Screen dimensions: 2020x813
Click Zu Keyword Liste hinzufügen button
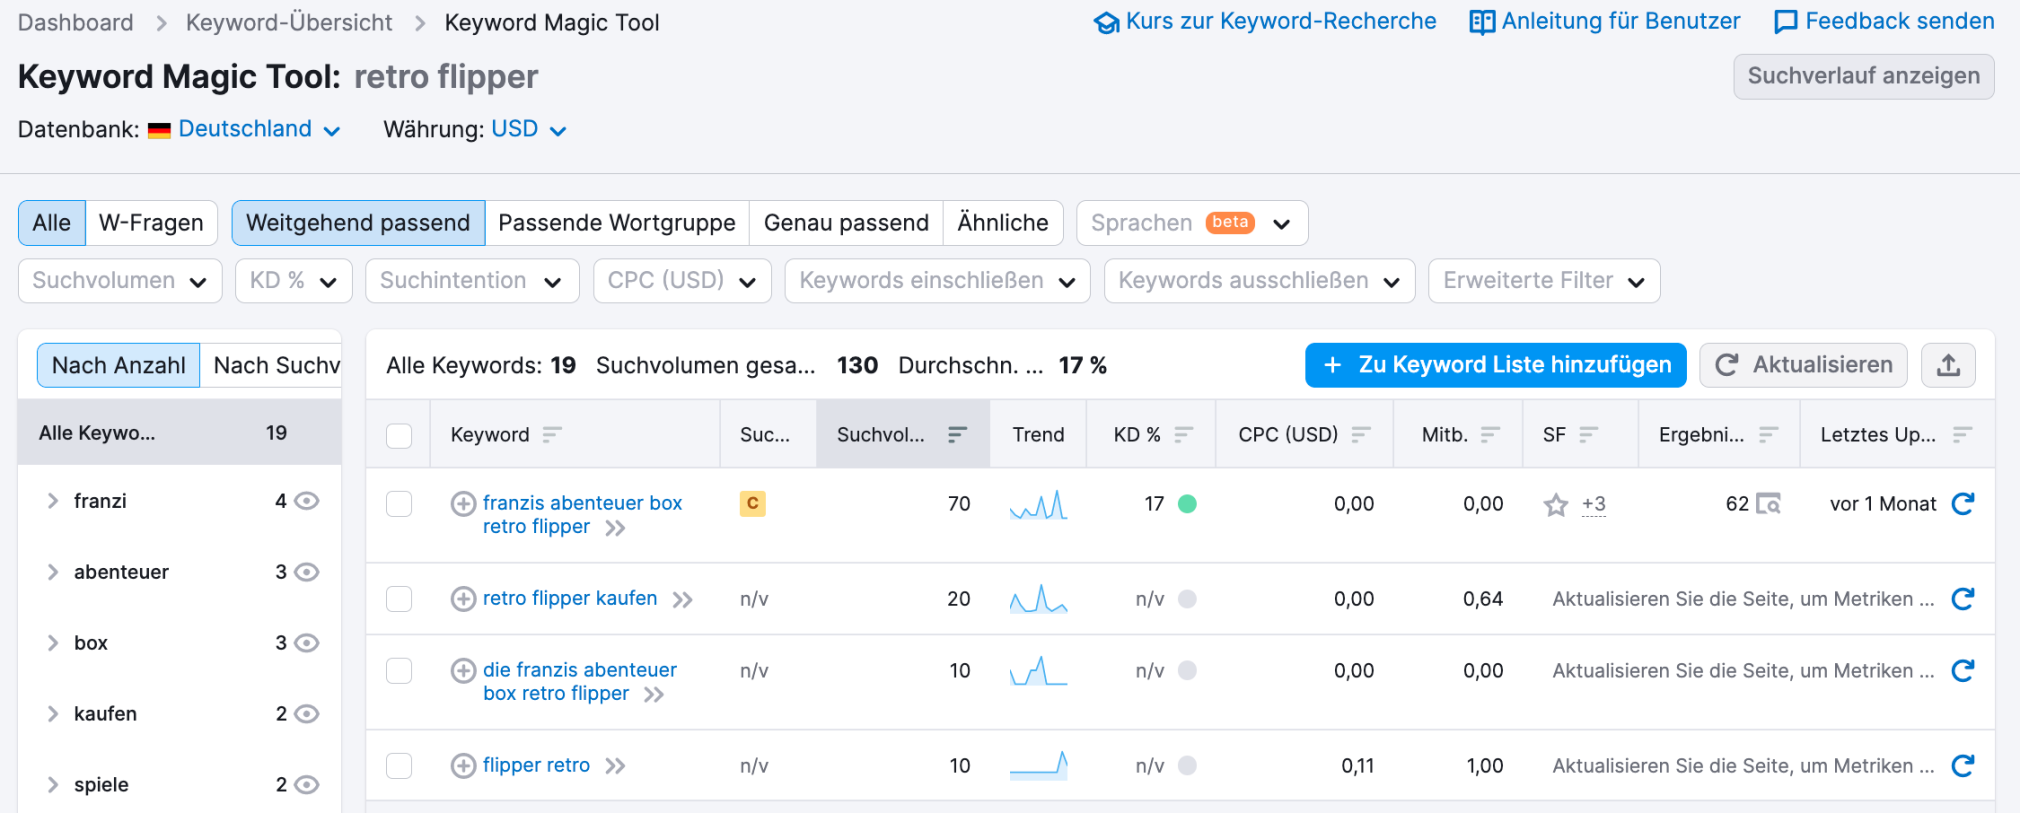pos(1496,365)
